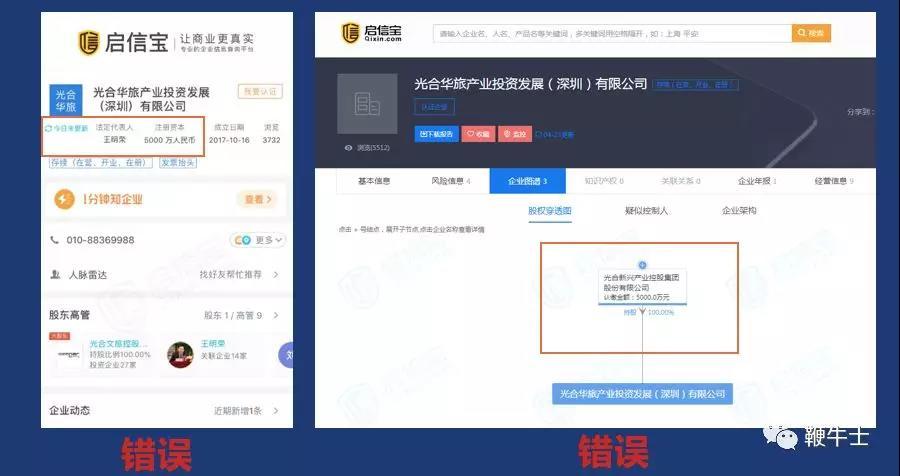Viewport: 900px width, 476px height.
Task: Click the grey company placeholder image
Action: pos(367,104)
